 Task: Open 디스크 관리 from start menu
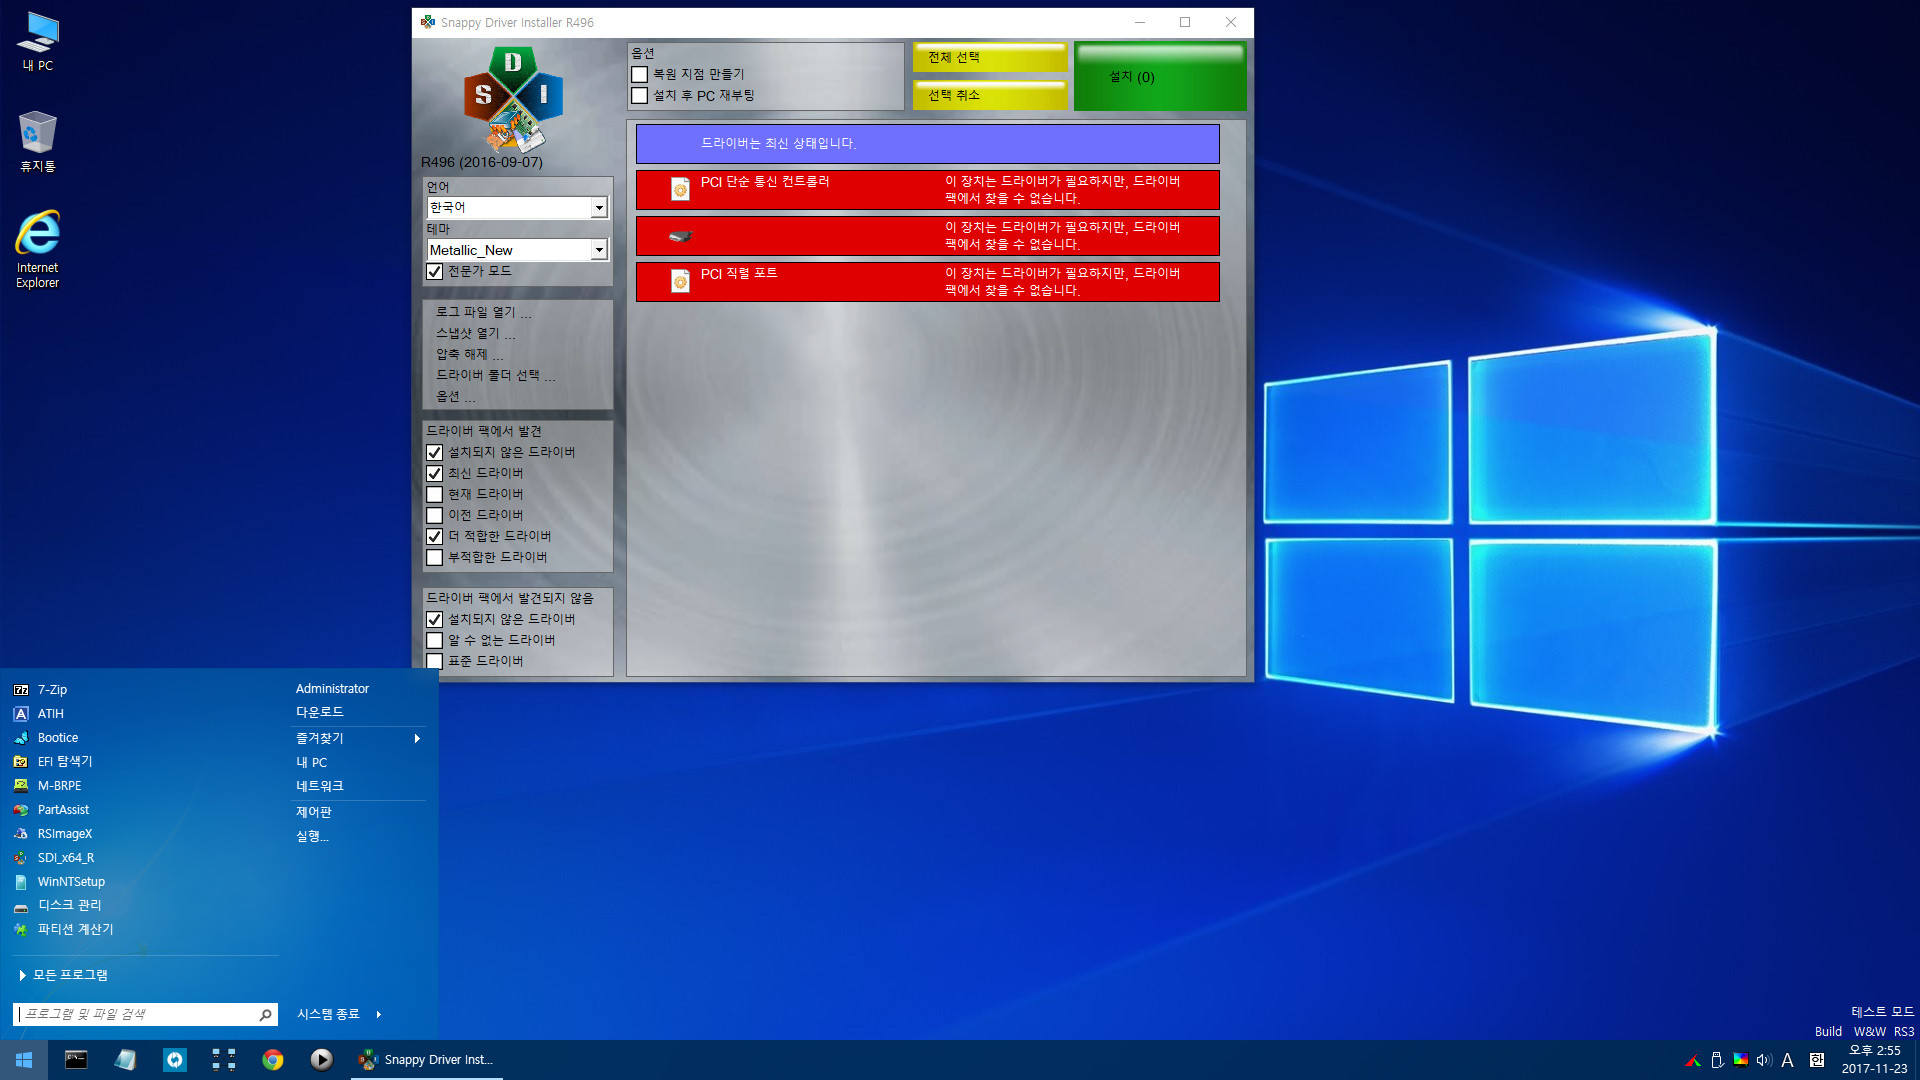click(x=69, y=906)
